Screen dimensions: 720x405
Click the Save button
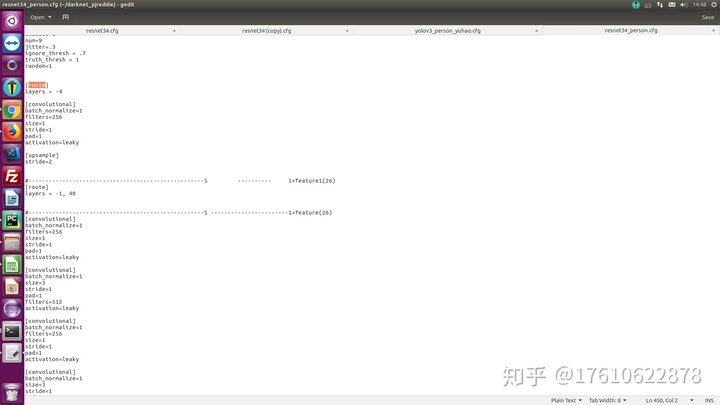coord(707,17)
